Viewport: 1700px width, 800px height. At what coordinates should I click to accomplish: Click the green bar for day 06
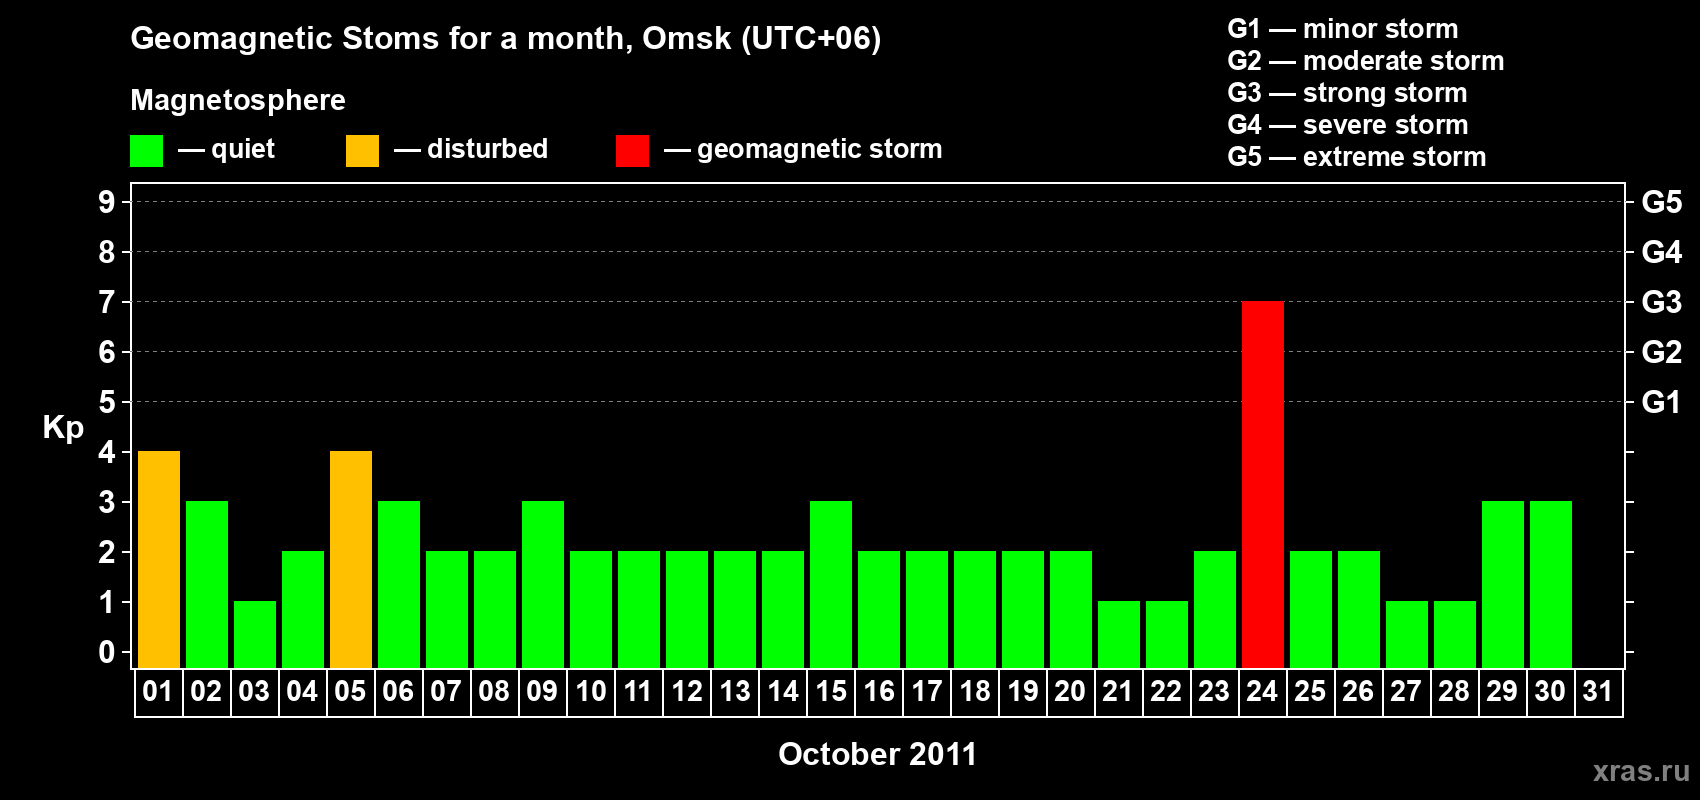point(399,584)
